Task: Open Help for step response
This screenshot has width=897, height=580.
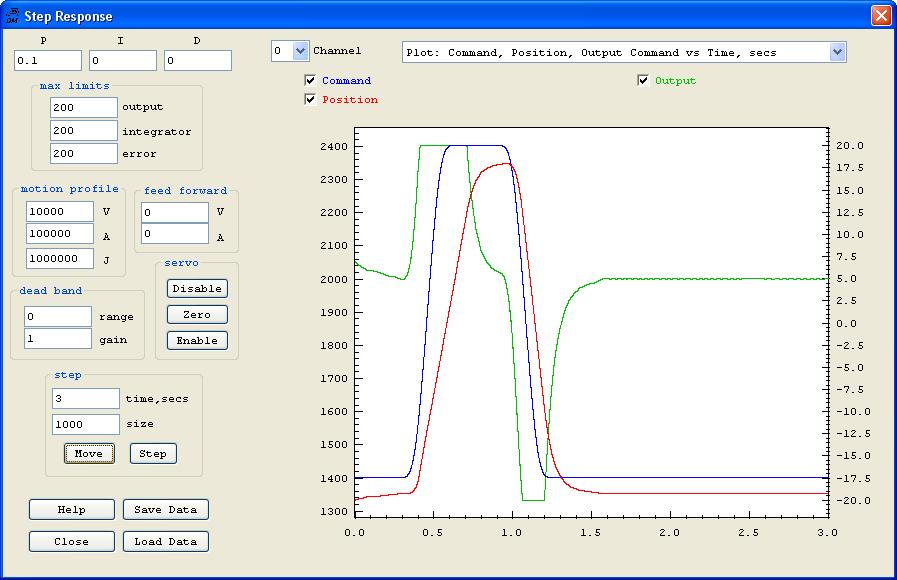Action: (71, 509)
